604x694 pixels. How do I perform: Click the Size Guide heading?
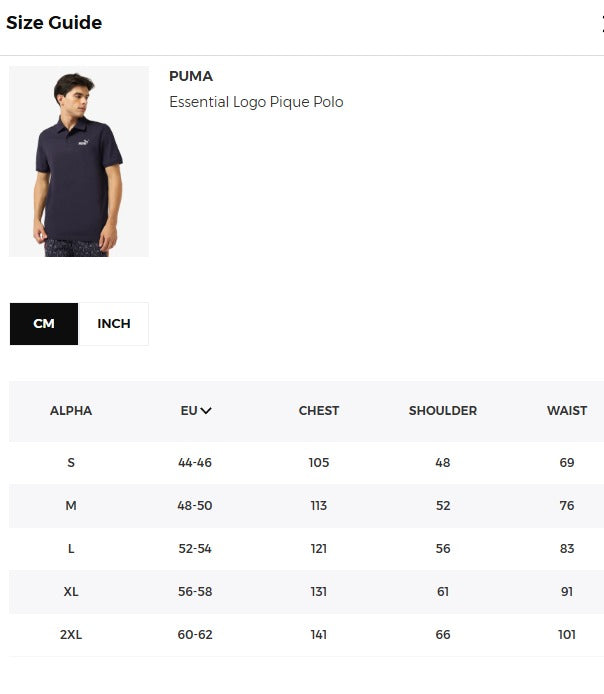[54, 23]
